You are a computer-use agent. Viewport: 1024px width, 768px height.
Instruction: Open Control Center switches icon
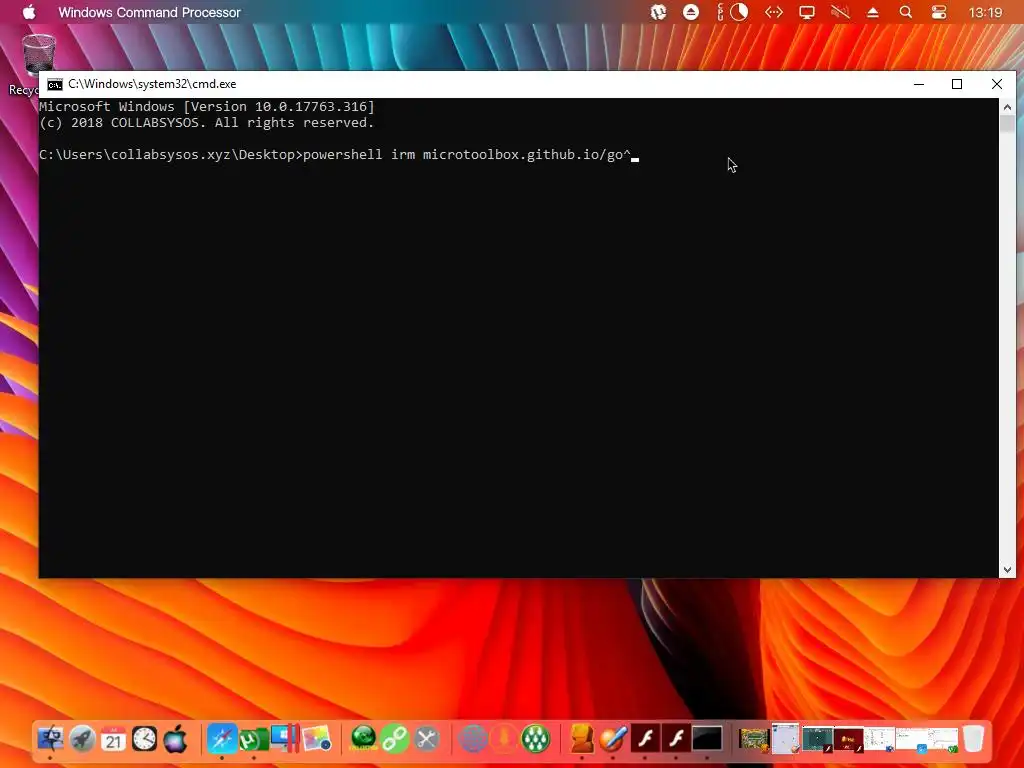pyautogui.click(x=939, y=12)
